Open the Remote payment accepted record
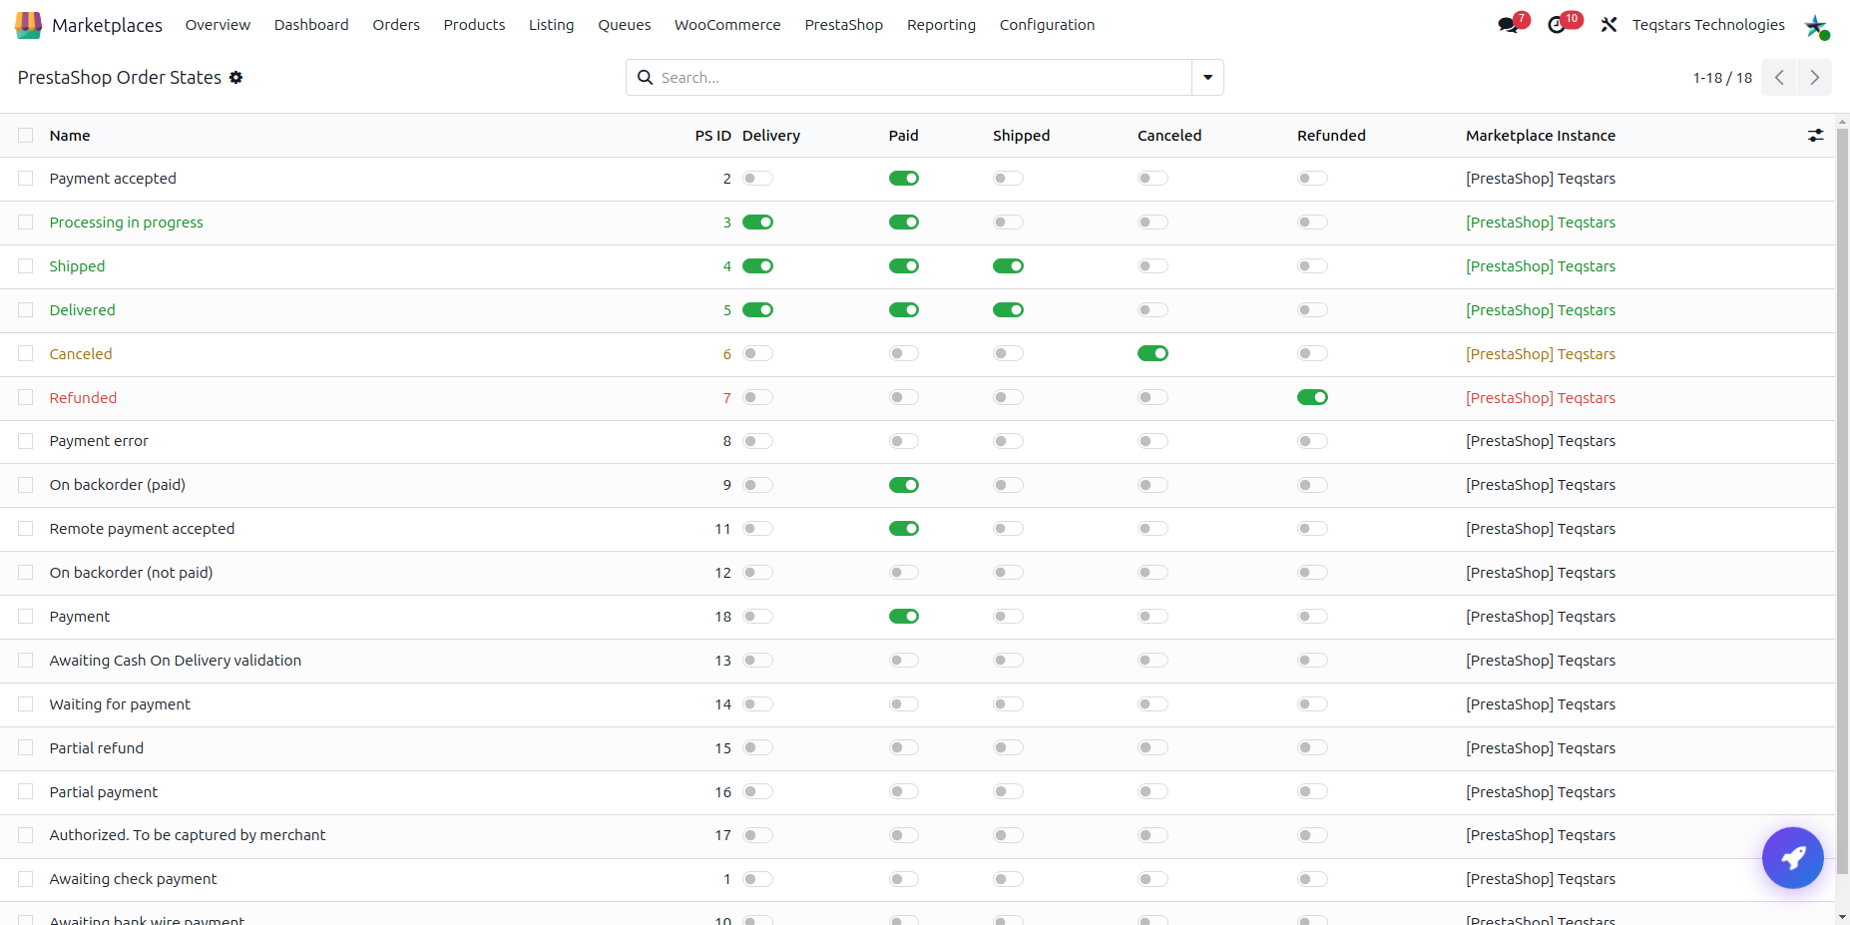 click(142, 529)
